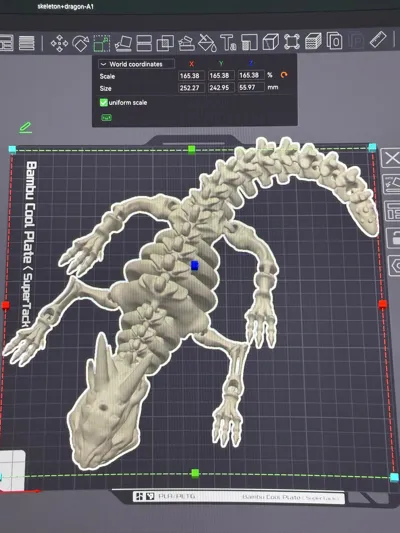Click the 'Size' row label

click(x=105, y=89)
